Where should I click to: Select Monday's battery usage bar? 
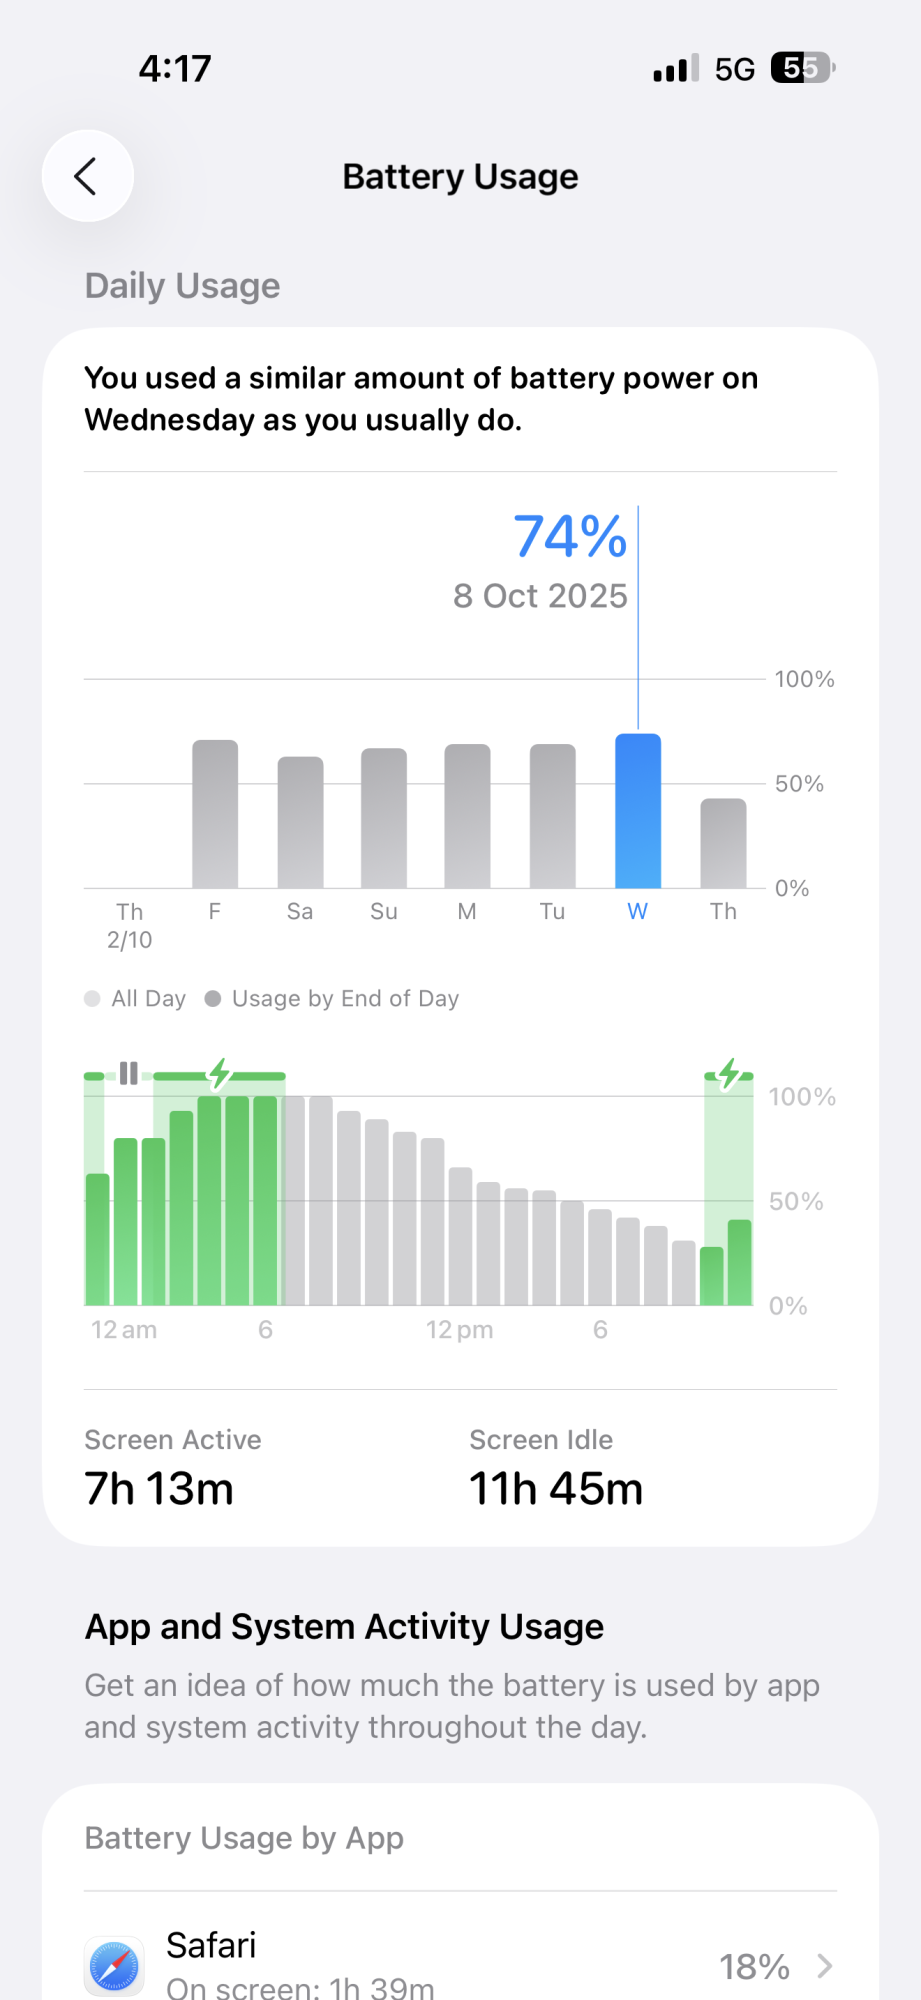(467, 815)
